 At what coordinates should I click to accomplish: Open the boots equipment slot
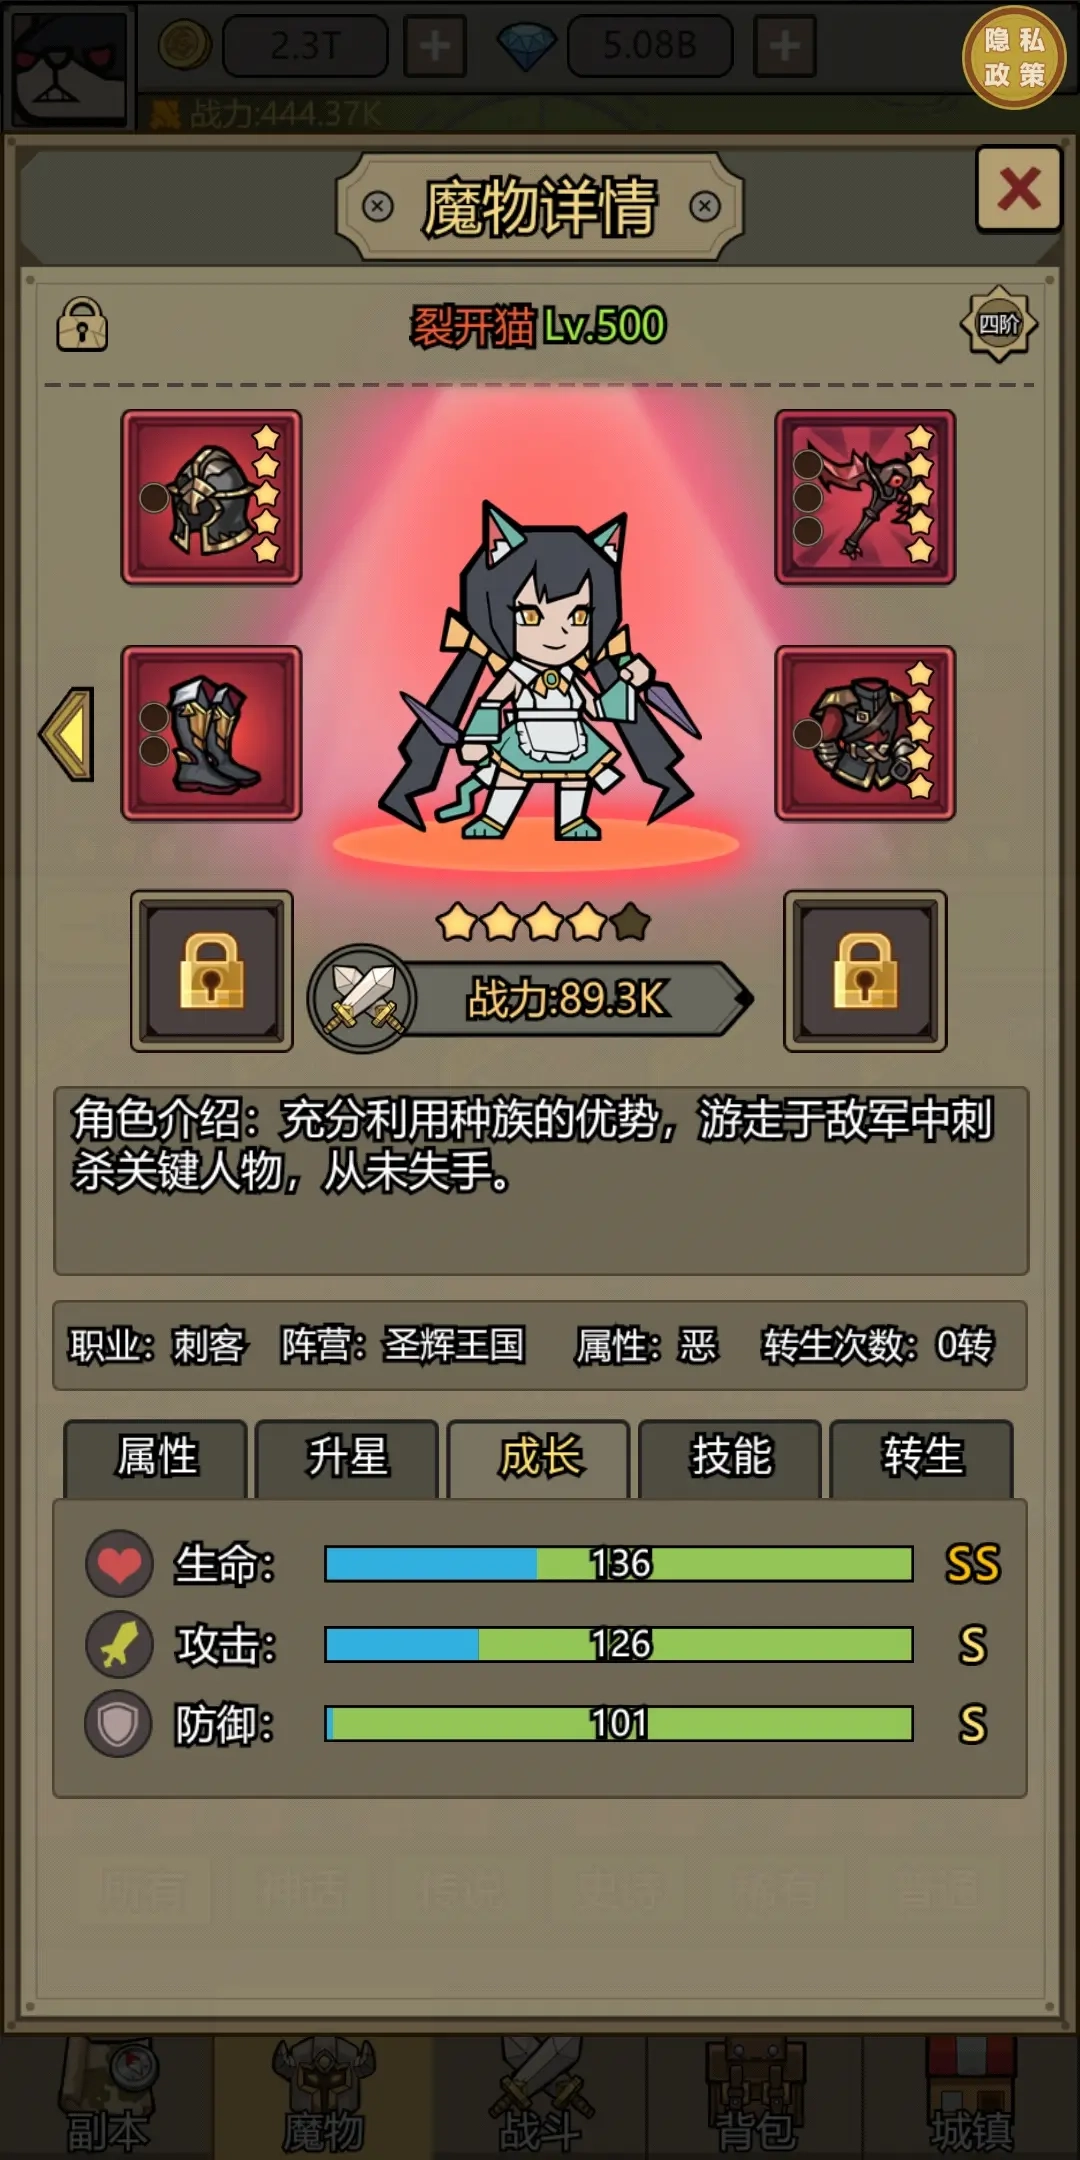click(211, 733)
